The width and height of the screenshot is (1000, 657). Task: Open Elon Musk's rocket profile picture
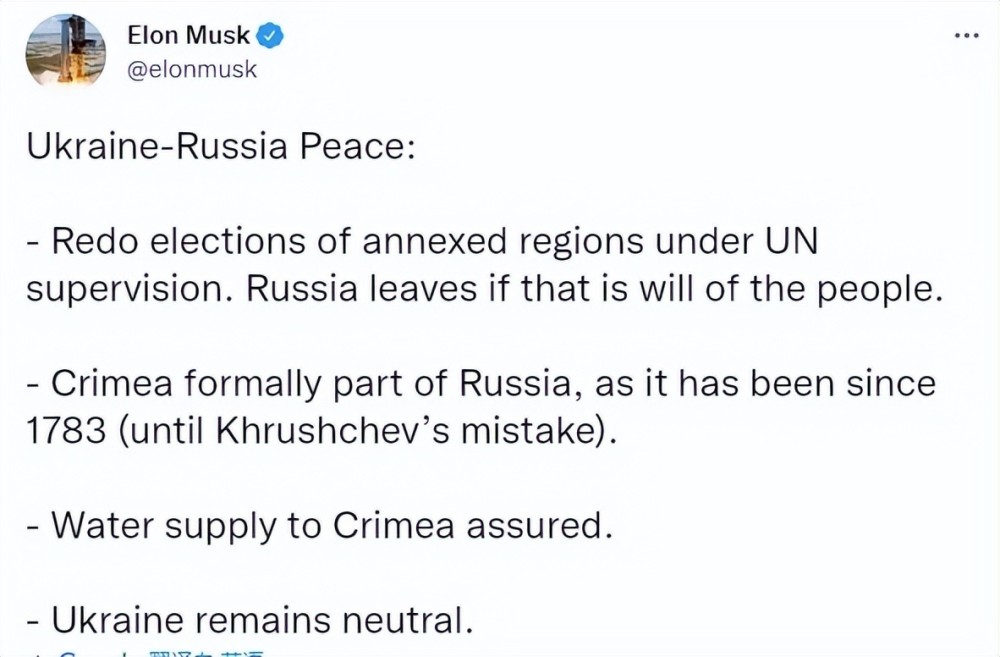pos(66,50)
